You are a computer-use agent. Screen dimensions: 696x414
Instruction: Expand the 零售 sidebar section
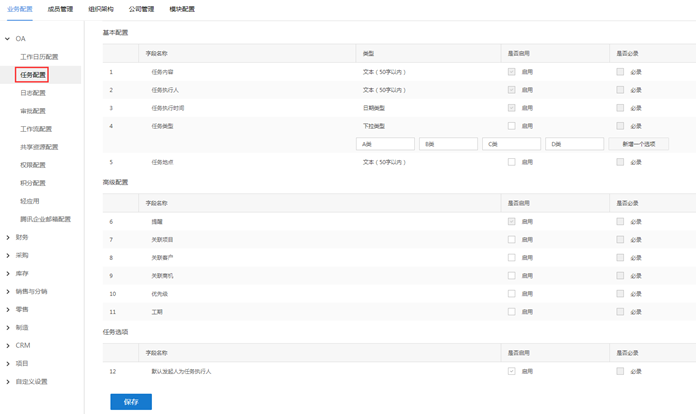coord(8,310)
